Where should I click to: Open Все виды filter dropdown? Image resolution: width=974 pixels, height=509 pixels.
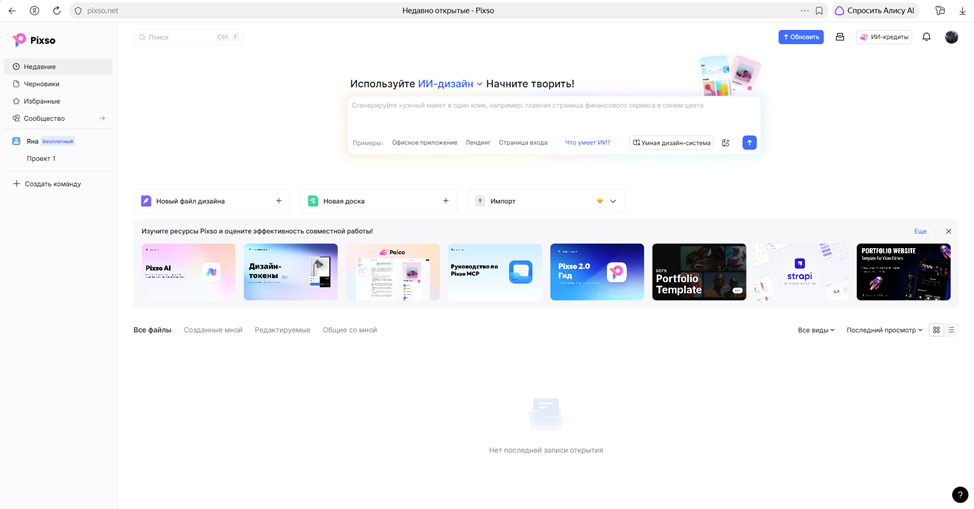pos(816,330)
